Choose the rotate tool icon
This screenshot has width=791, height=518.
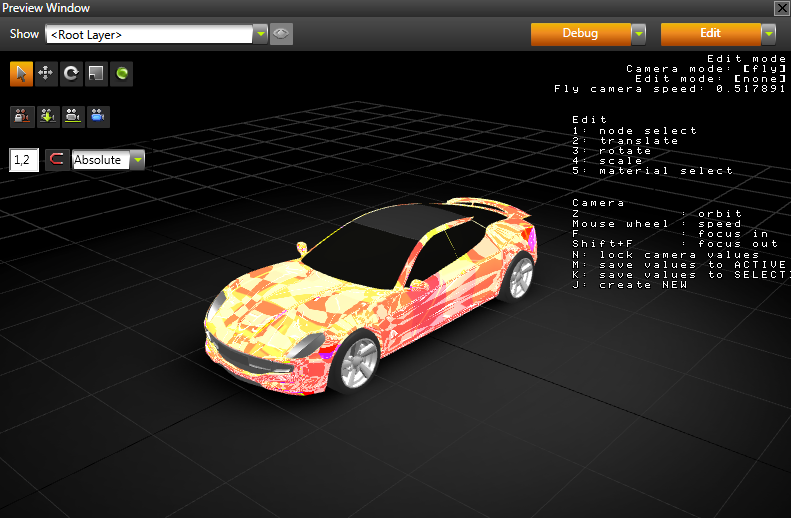71,73
